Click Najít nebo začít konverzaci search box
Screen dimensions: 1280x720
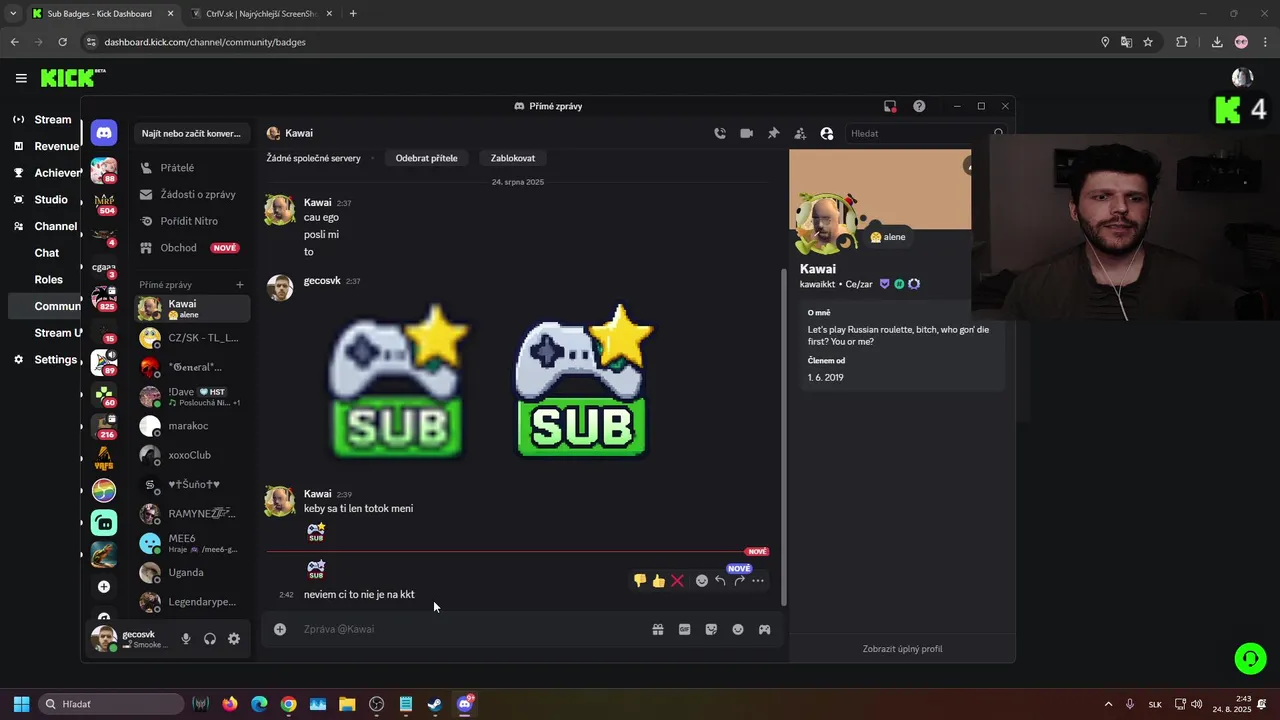point(191,133)
